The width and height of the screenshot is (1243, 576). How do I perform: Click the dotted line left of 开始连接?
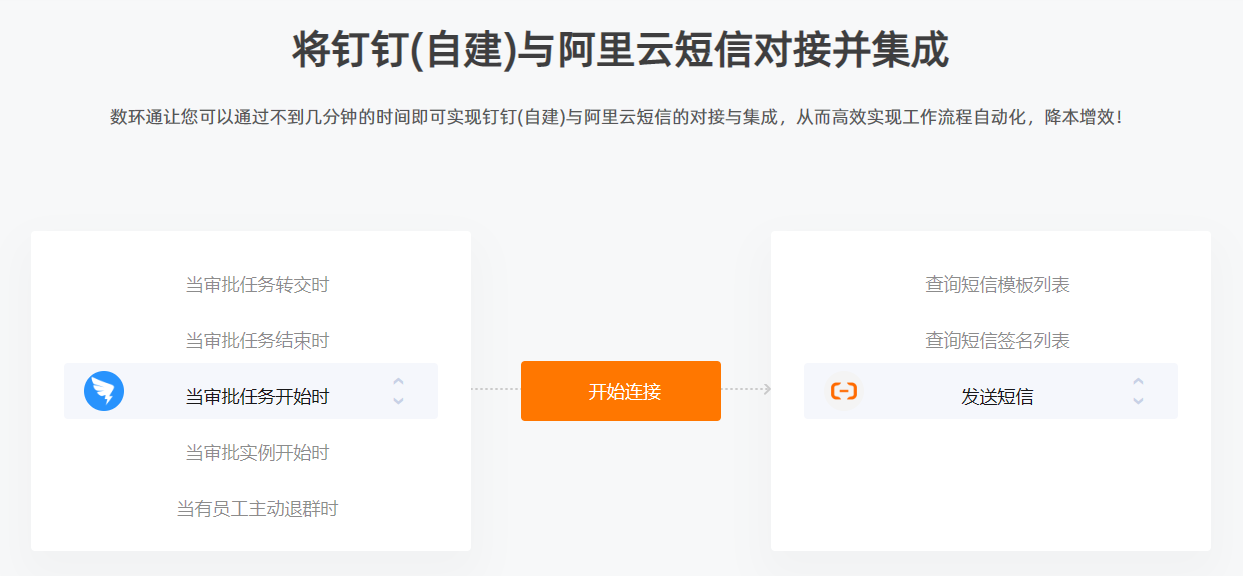[x=496, y=389]
